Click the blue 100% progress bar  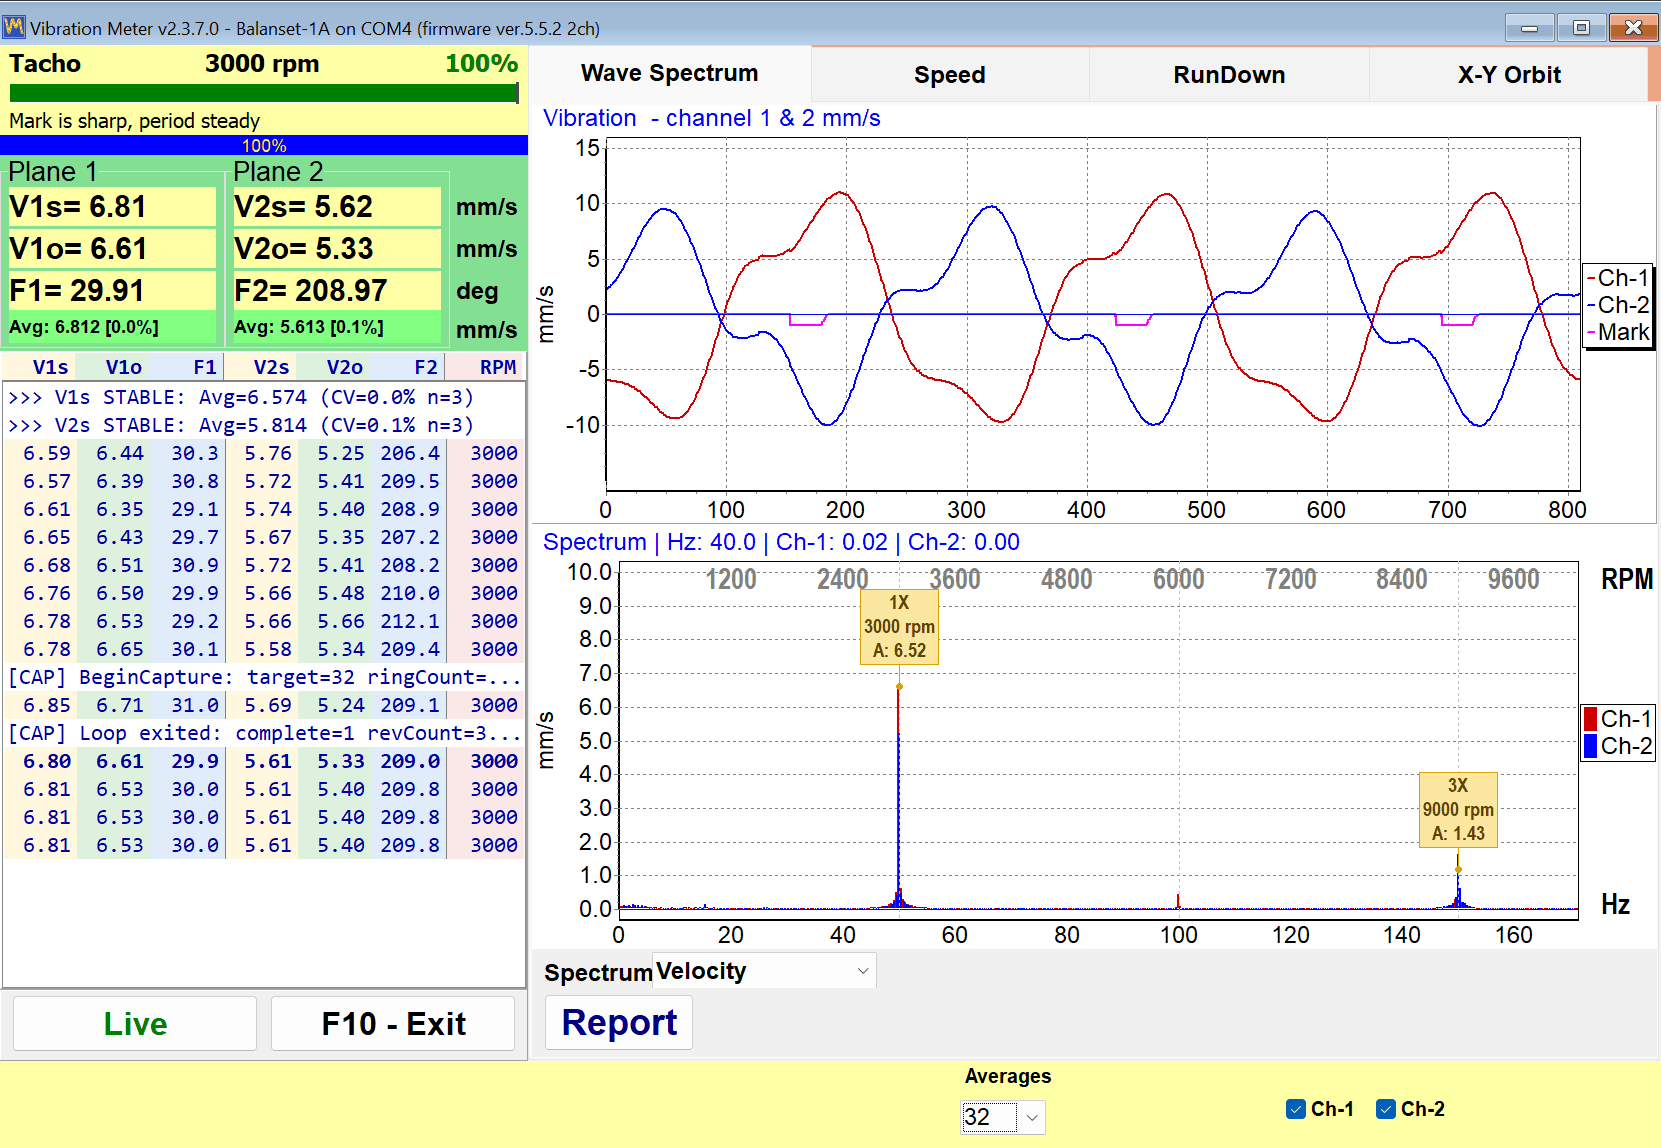pyautogui.click(x=264, y=146)
